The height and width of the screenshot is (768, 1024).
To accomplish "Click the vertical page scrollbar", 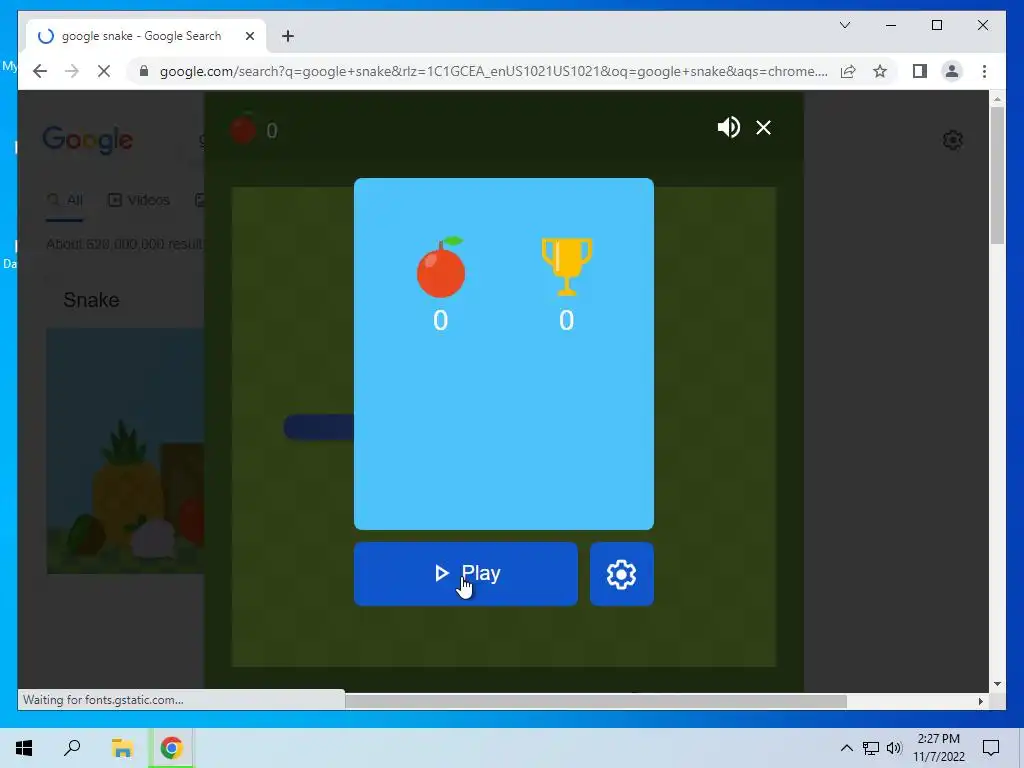I will tap(997, 176).
